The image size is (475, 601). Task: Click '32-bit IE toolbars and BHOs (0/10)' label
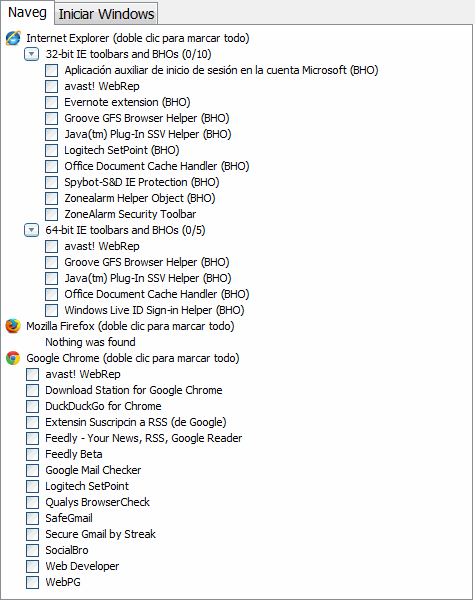click(128, 54)
